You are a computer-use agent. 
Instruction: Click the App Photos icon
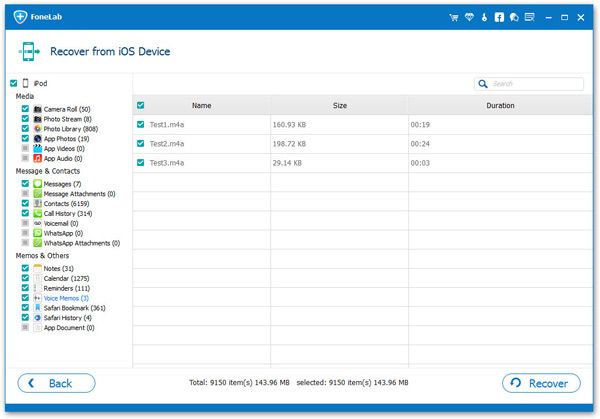pos(38,139)
